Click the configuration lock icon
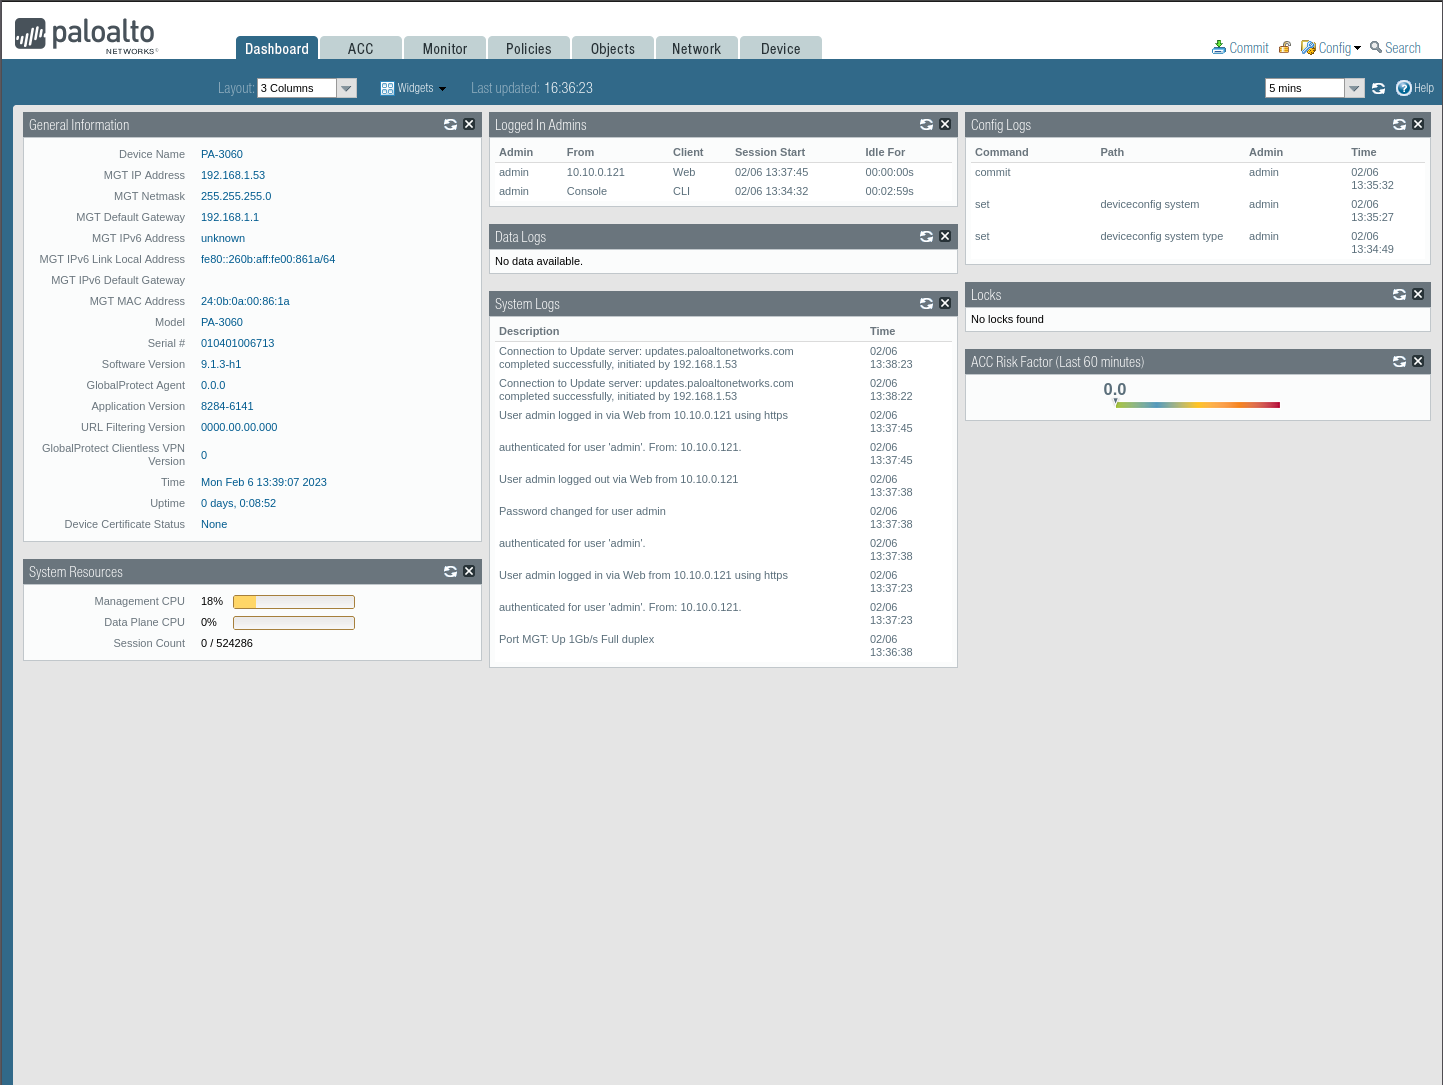This screenshot has height=1085, width=1443. tap(1285, 48)
